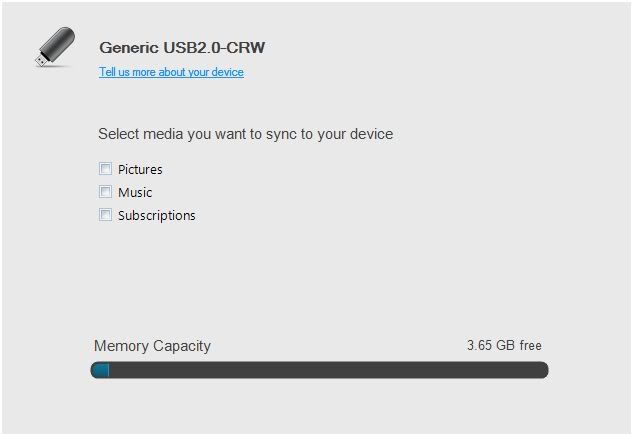Click the word 'Generic' in the device title
Screen dimensions: 633x436
[127, 47]
